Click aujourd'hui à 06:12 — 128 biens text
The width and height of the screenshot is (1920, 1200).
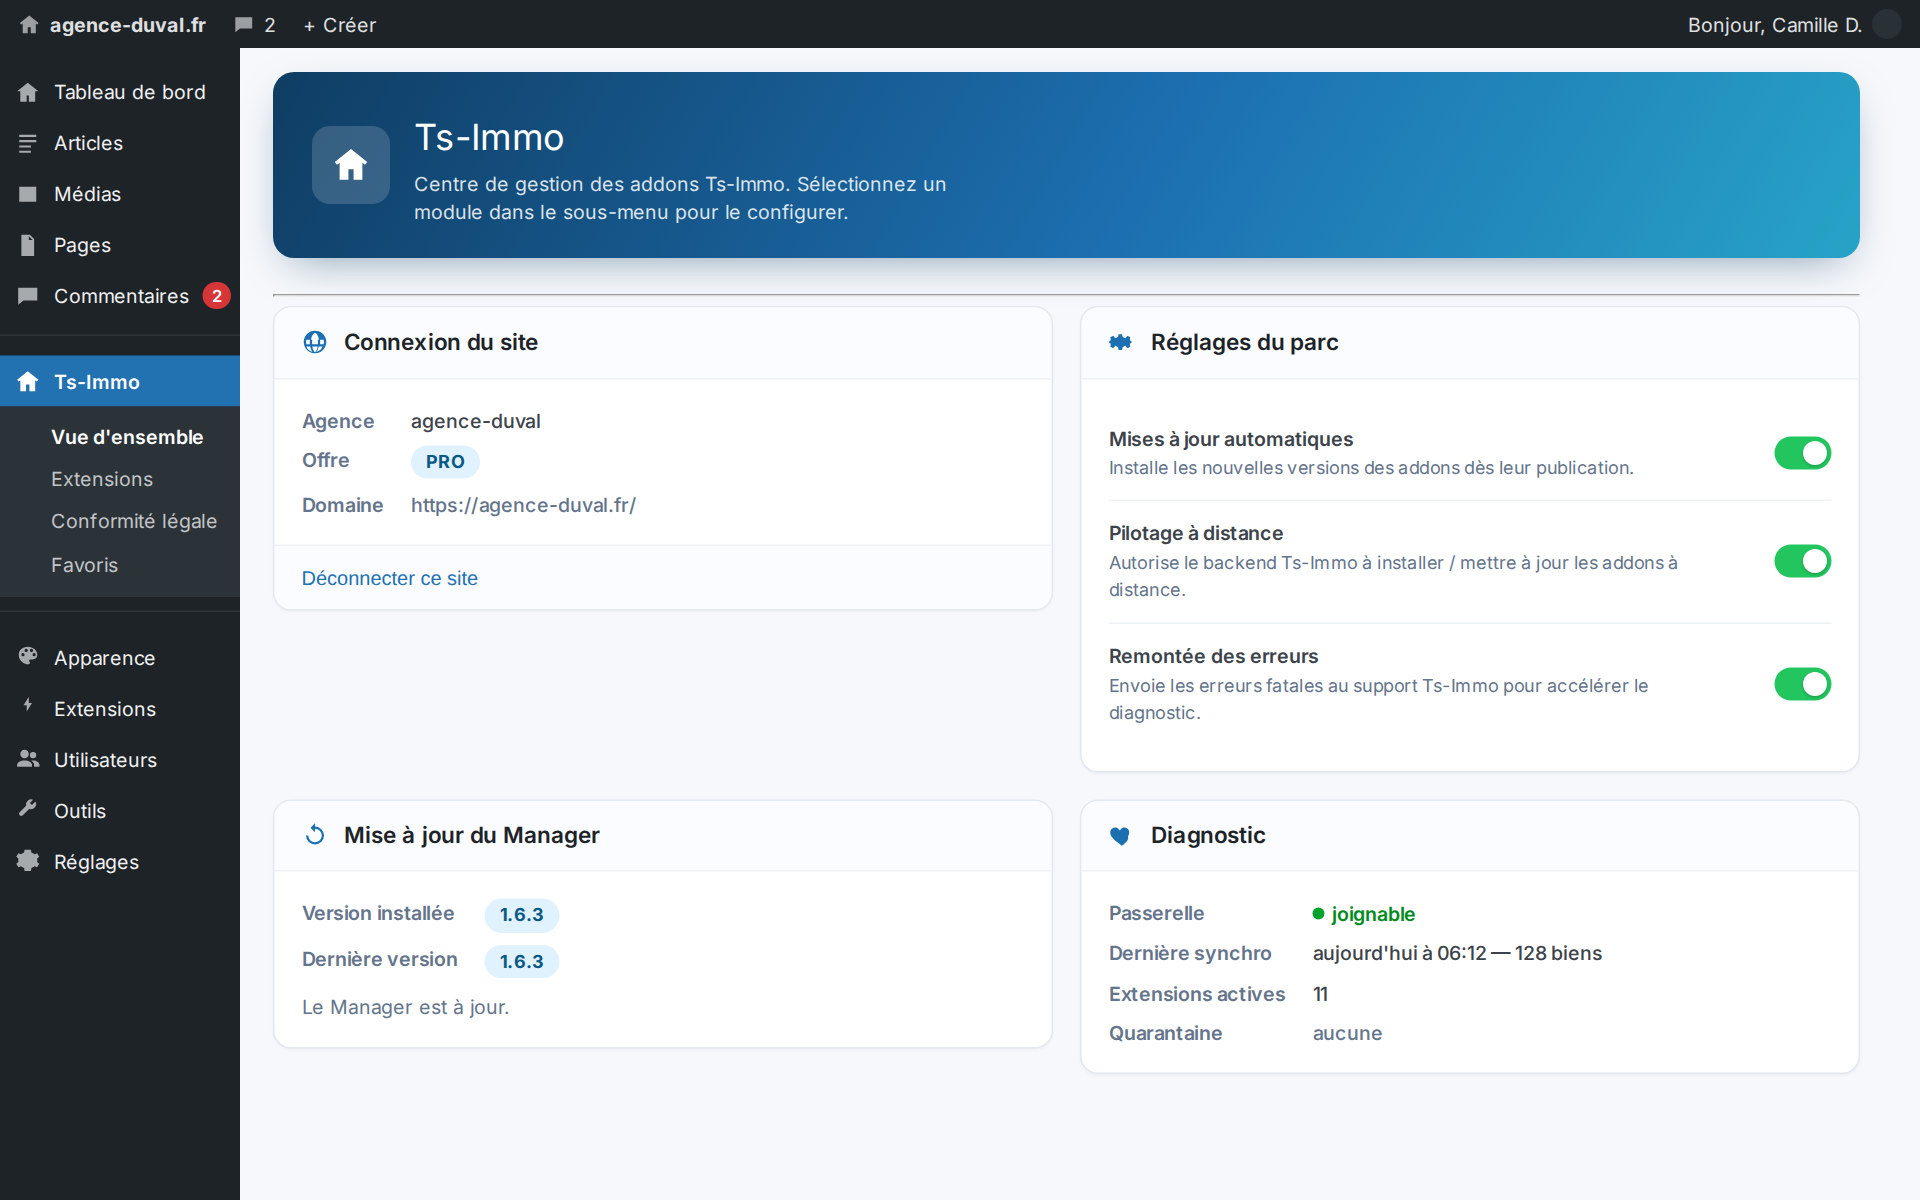[1457, 953]
